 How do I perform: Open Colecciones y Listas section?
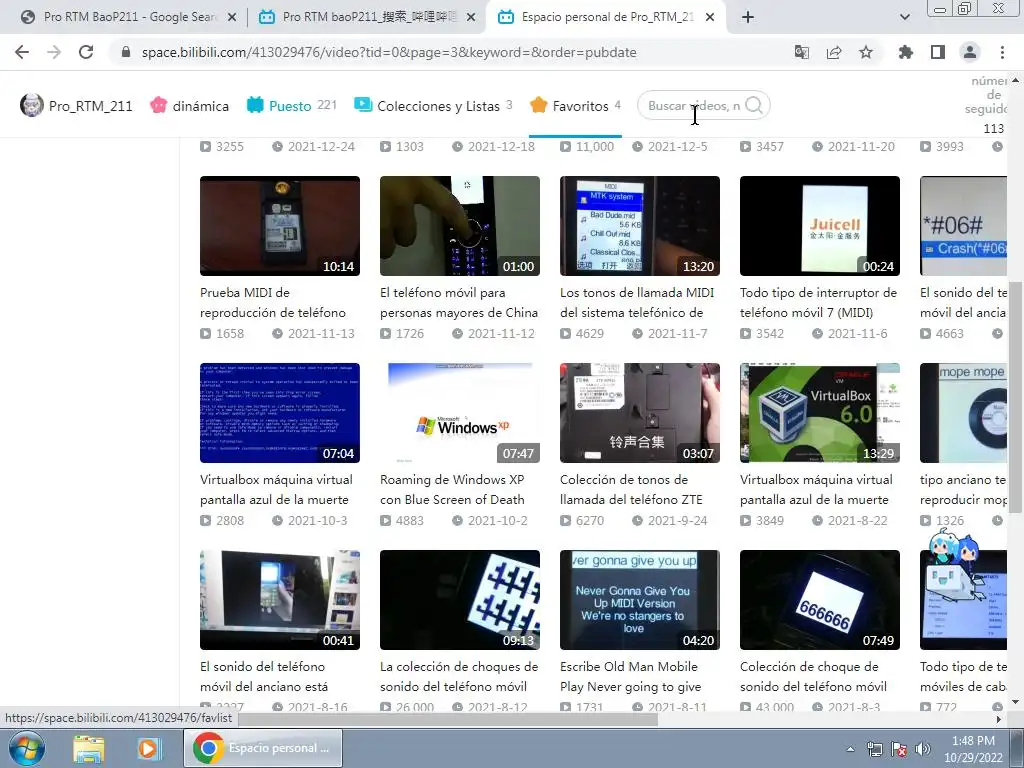[x=433, y=106]
